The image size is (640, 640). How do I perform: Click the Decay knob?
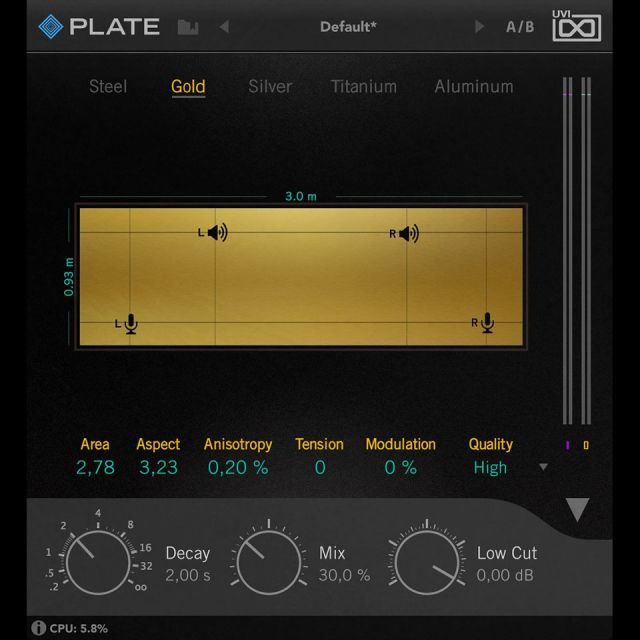coord(97,560)
